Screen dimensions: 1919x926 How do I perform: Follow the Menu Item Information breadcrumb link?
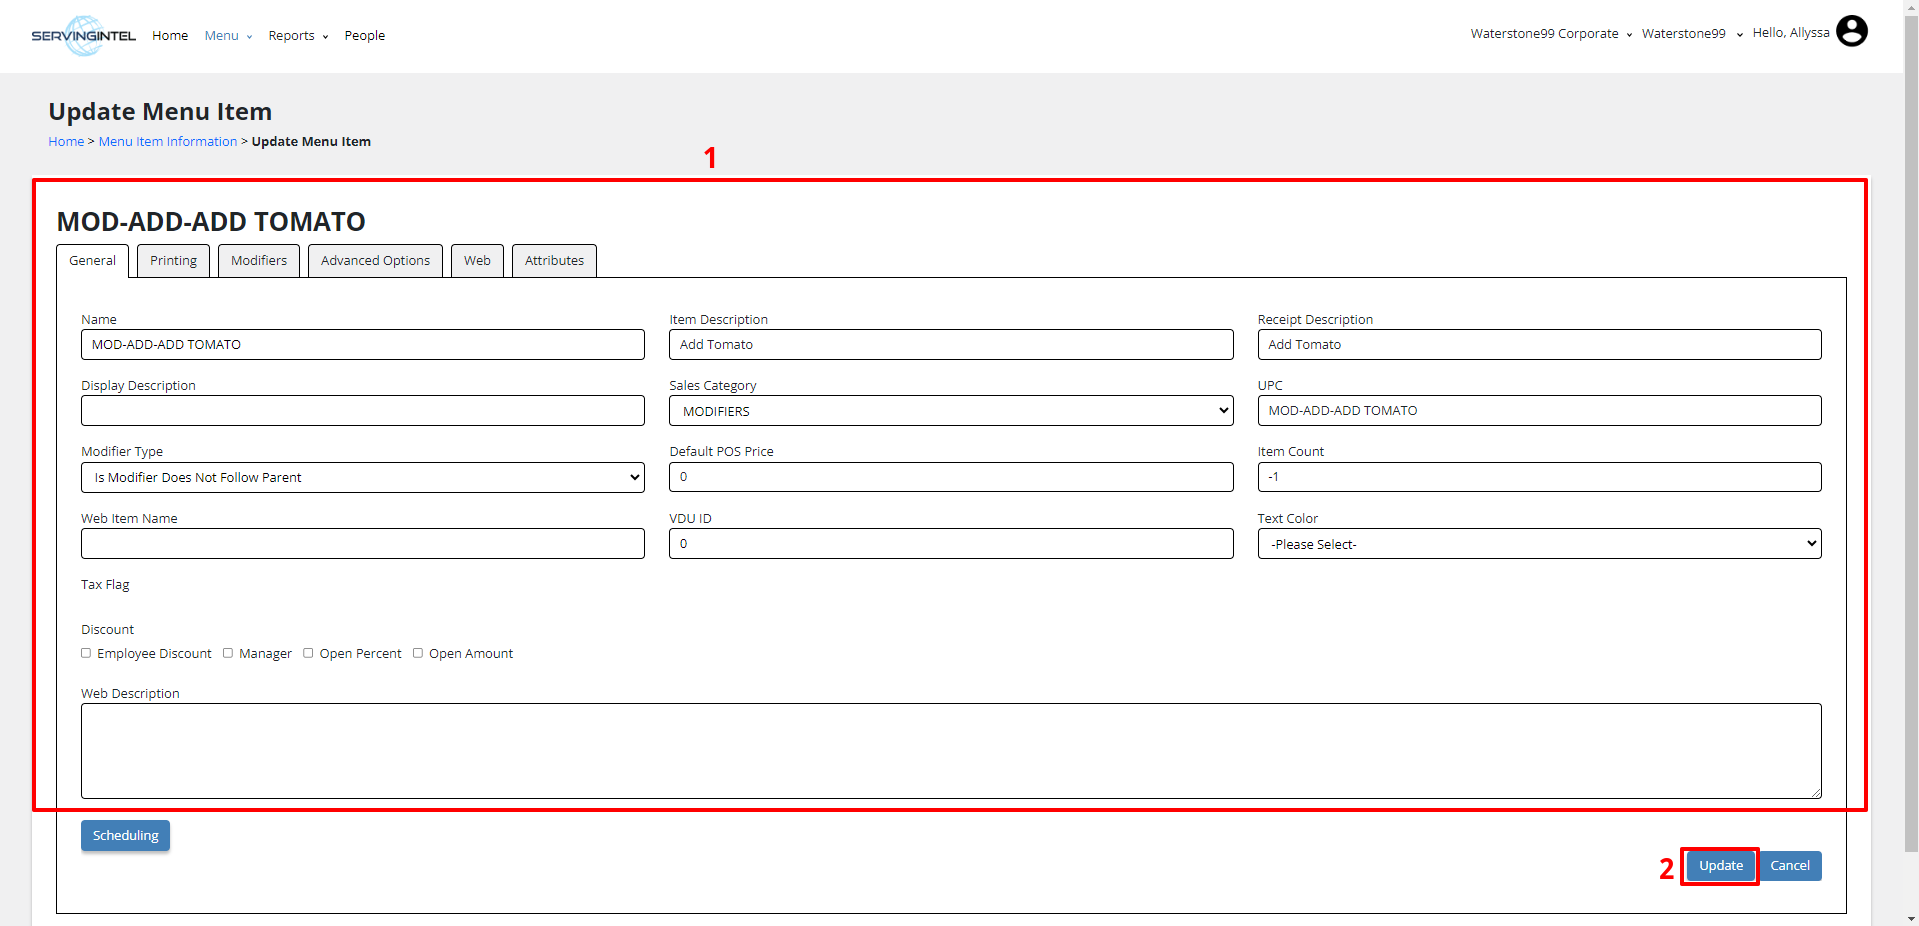click(168, 142)
